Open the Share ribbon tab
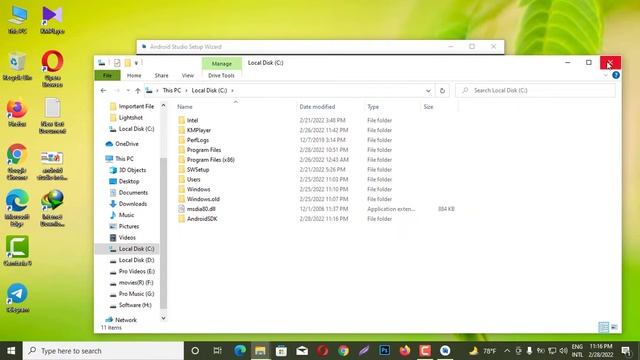Screen dimensions: 640x360 [161, 76]
